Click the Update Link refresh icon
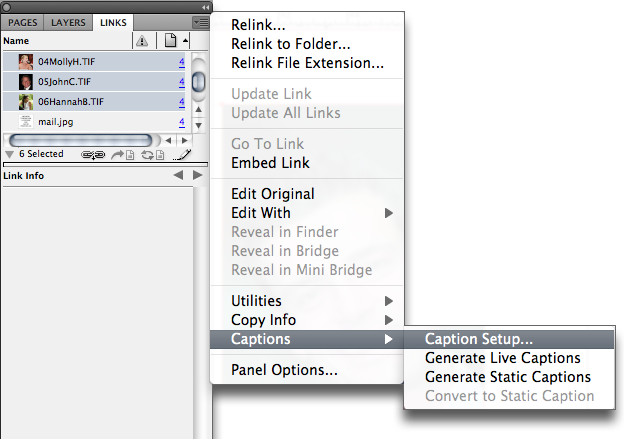Viewport: 639px width, 439px height. pyautogui.click(x=152, y=154)
